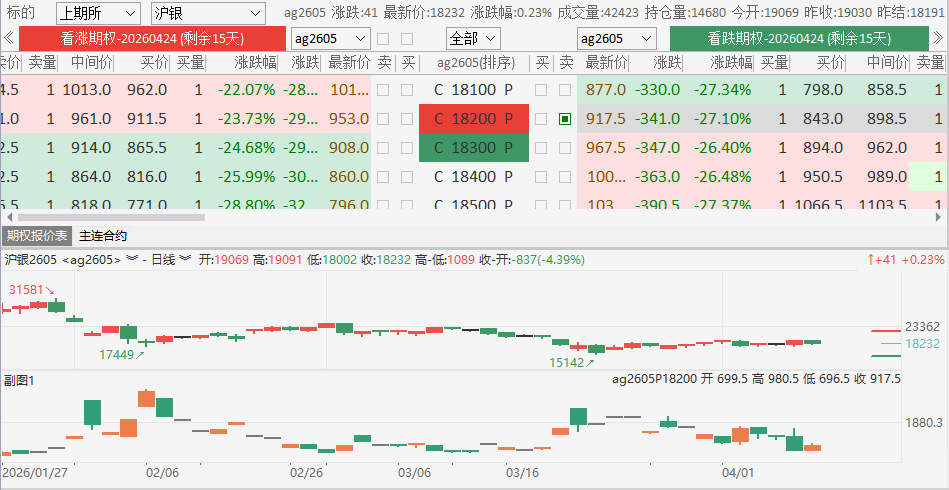Click call-side 最新价 column header
This screenshot has width=949, height=490.
pyautogui.click(x=349, y=63)
